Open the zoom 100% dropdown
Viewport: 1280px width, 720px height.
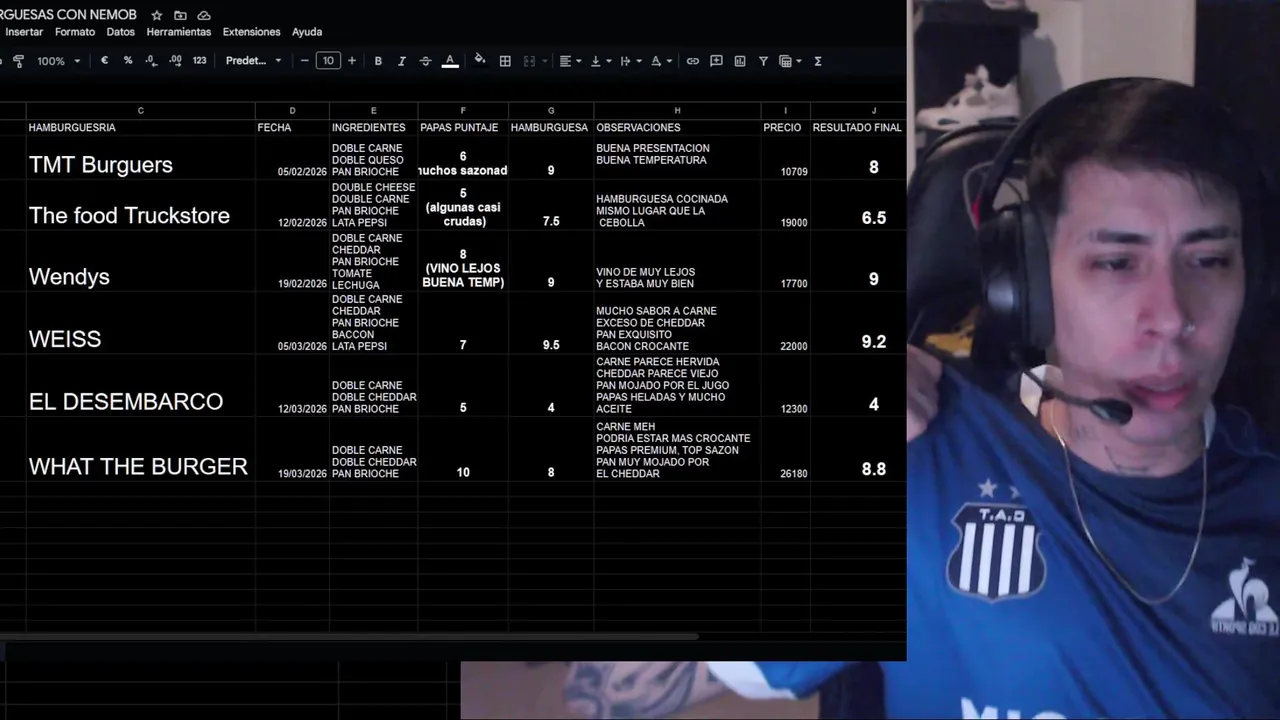pyautogui.click(x=59, y=61)
